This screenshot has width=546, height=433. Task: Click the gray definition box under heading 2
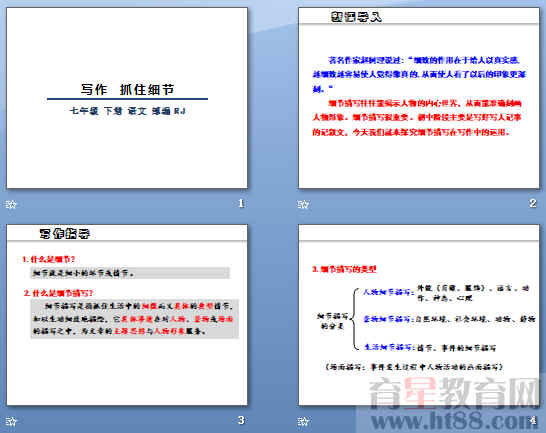pyautogui.click(x=135, y=319)
